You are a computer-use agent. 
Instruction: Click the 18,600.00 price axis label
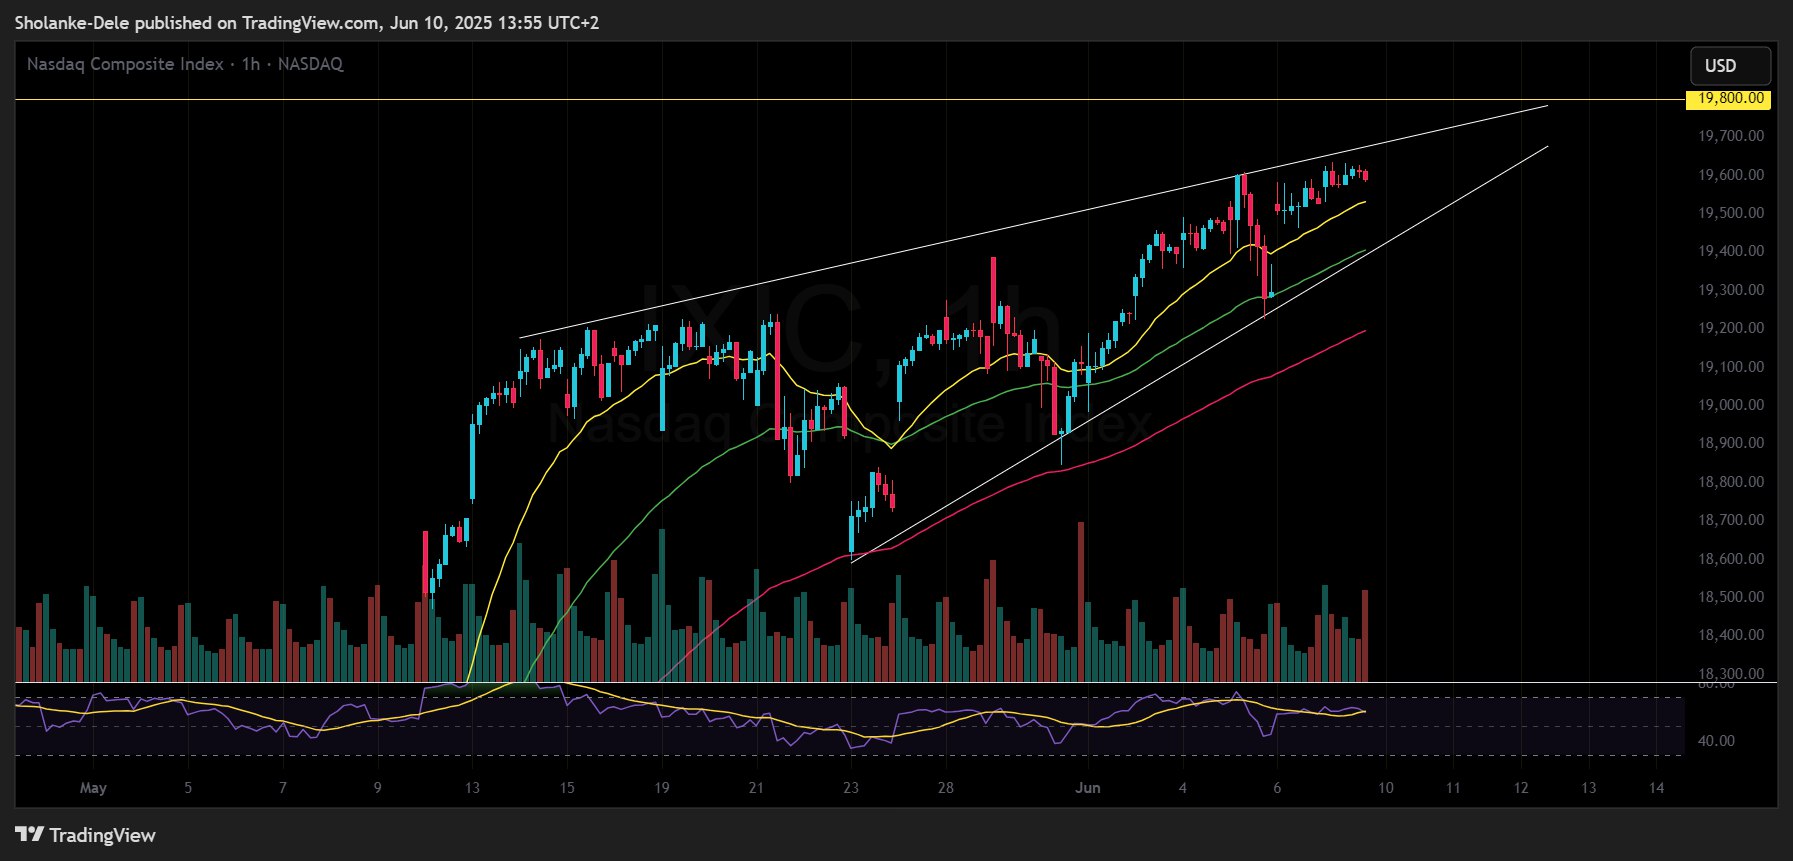click(x=1731, y=559)
